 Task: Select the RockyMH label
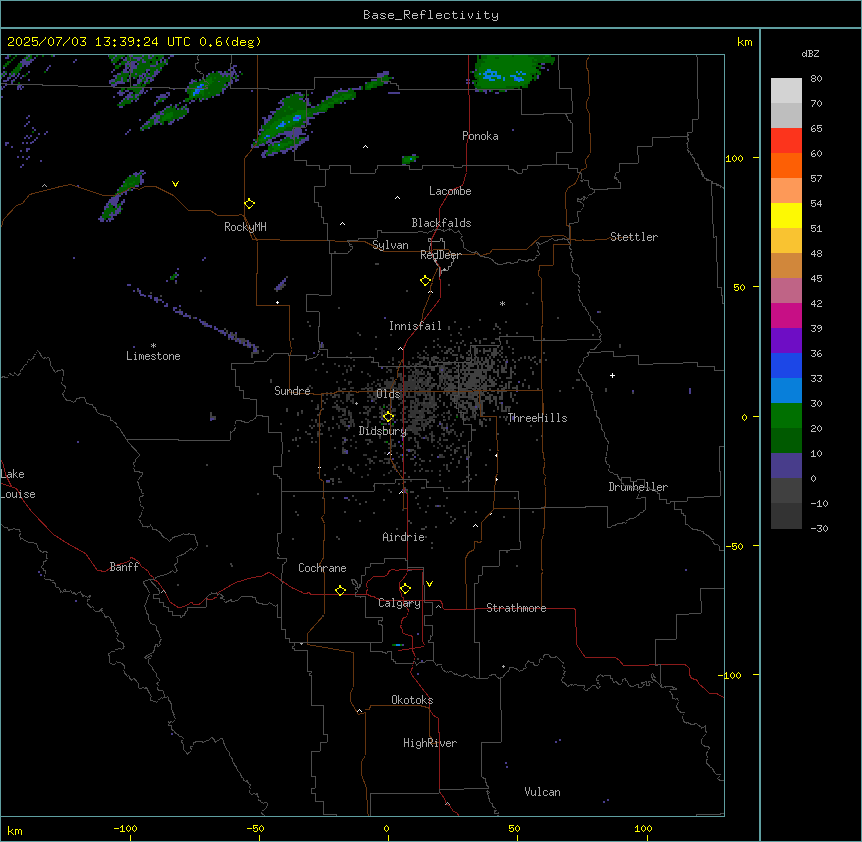click(x=245, y=227)
